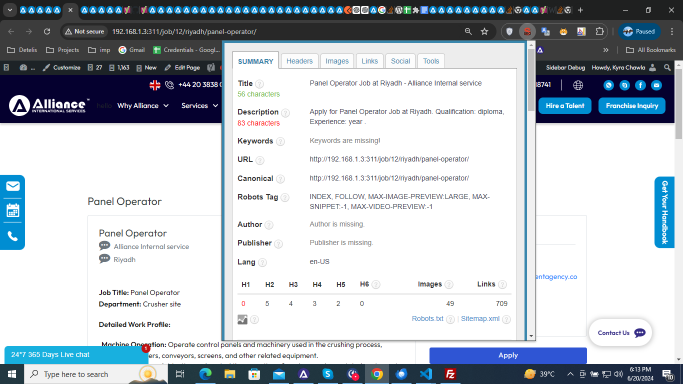Click the Facebook icon in header
The height and width of the screenshot is (384, 683).
point(640,85)
